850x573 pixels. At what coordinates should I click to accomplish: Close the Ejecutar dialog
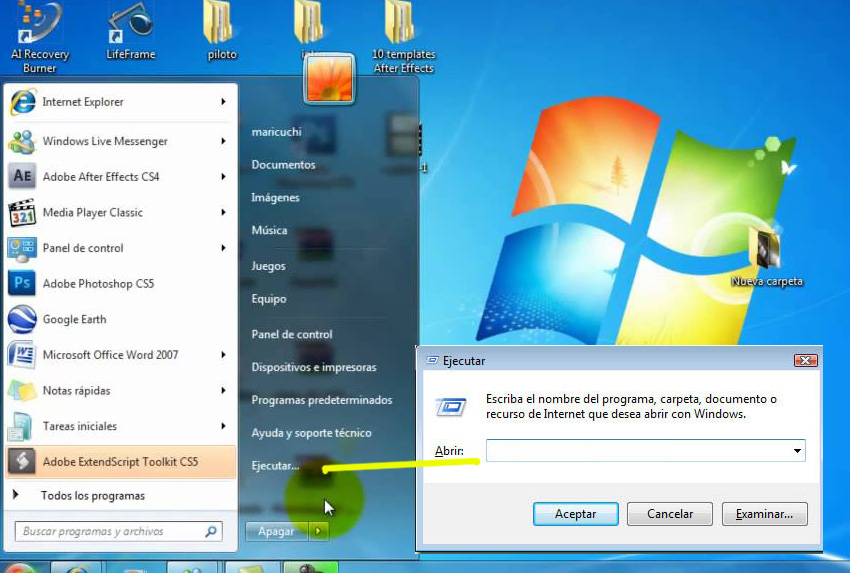pyautogui.click(x=805, y=360)
